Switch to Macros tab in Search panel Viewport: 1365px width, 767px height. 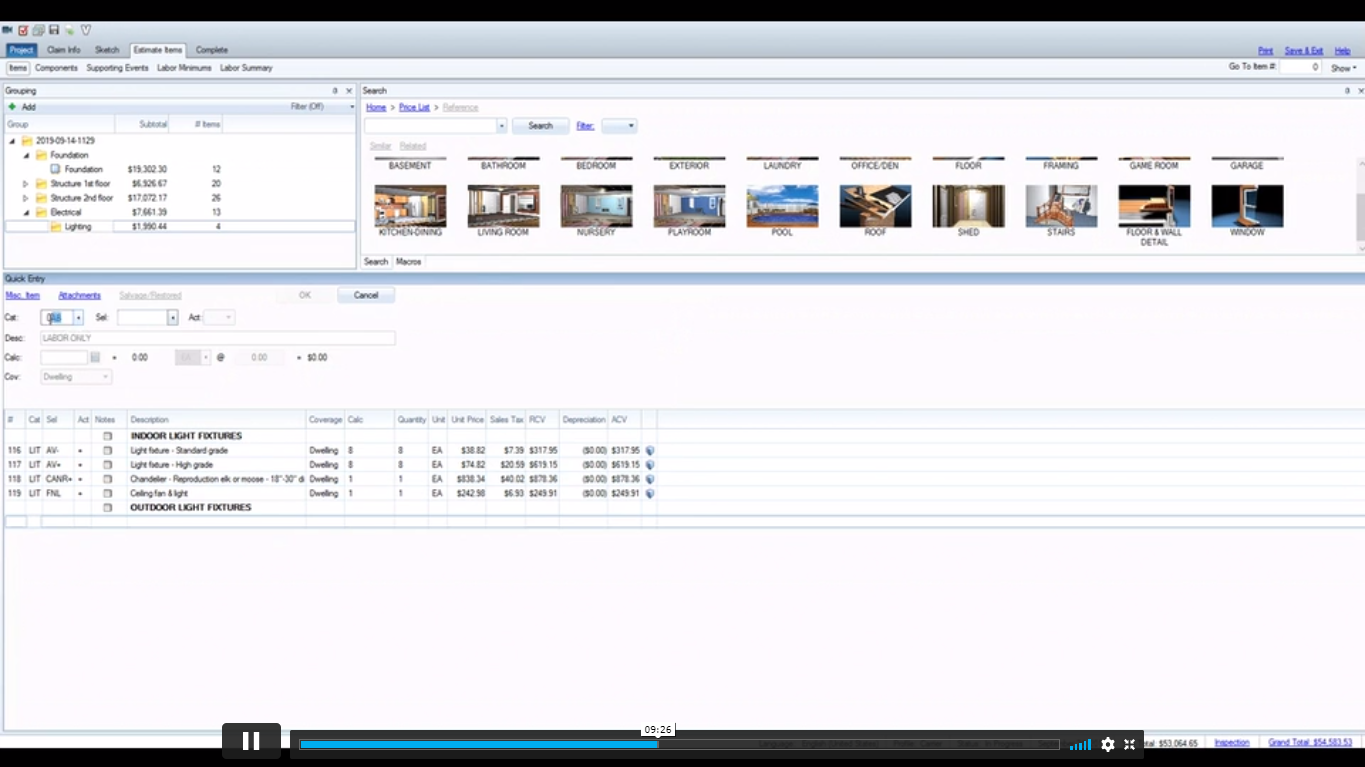[x=409, y=262]
